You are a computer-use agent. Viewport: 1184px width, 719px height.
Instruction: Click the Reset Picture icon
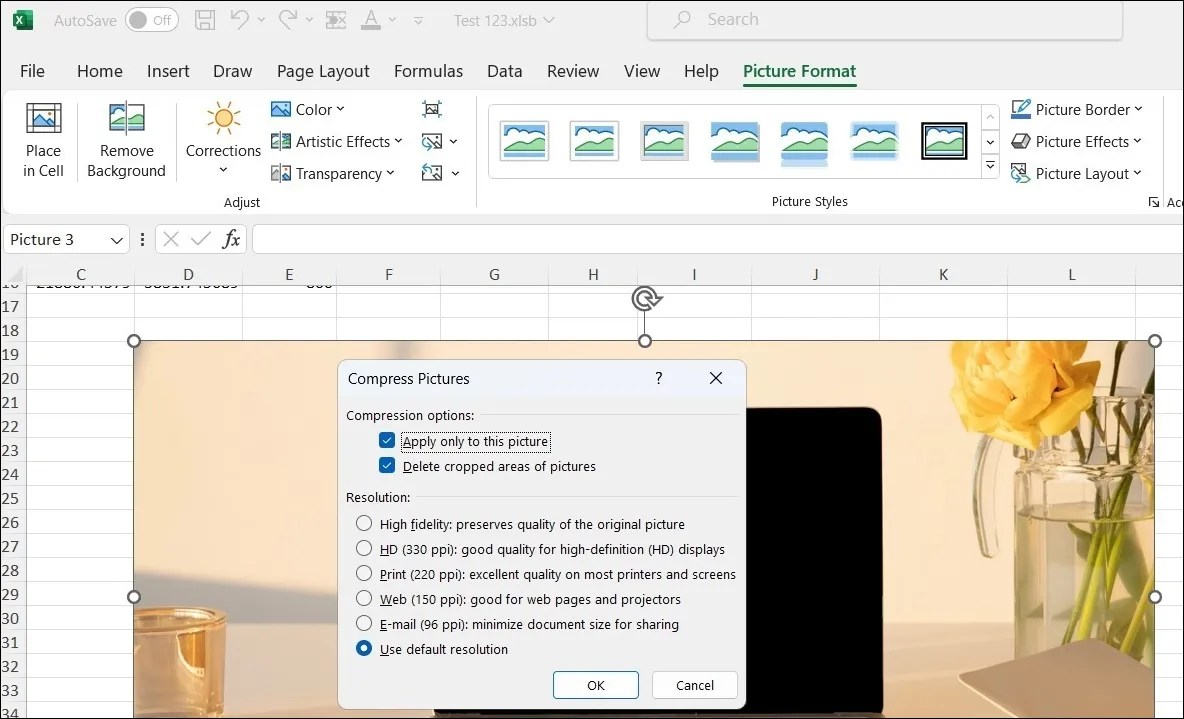pyautogui.click(x=431, y=173)
